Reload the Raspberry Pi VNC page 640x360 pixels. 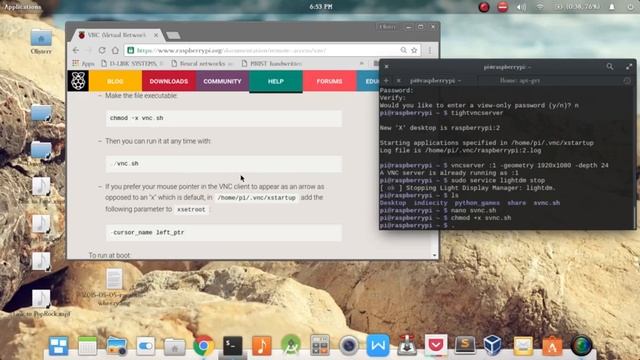click(102, 50)
